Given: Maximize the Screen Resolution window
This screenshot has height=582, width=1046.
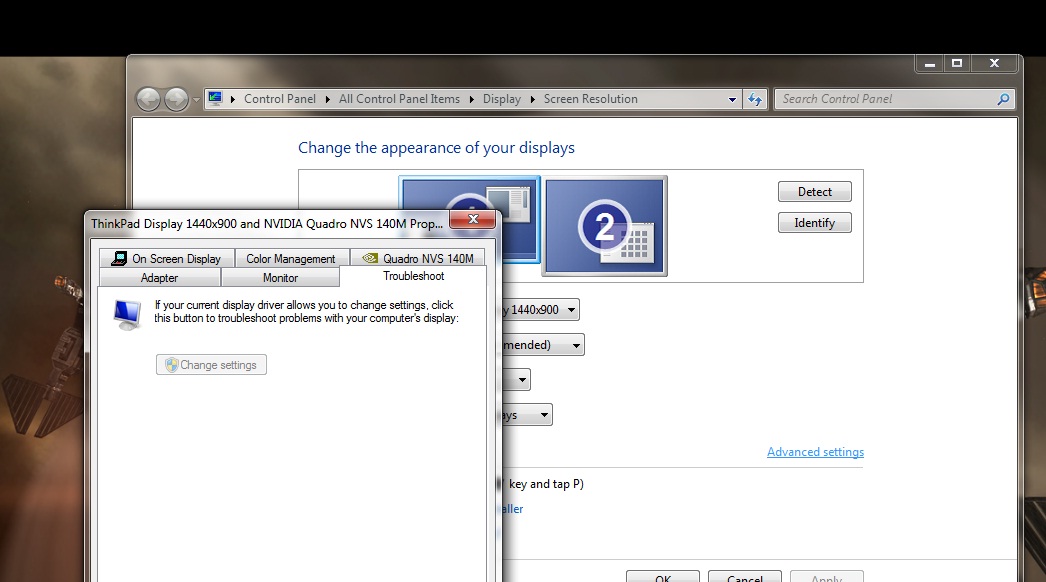Looking at the screenshot, I should click(x=957, y=63).
